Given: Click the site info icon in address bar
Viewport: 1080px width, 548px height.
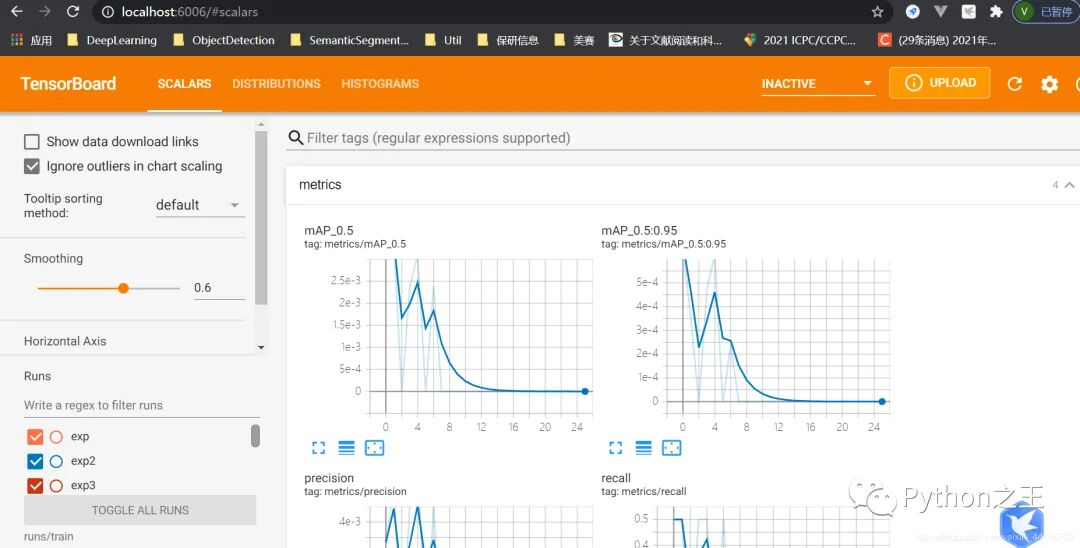Looking at the screenshot, I should (x=107, y=12).
